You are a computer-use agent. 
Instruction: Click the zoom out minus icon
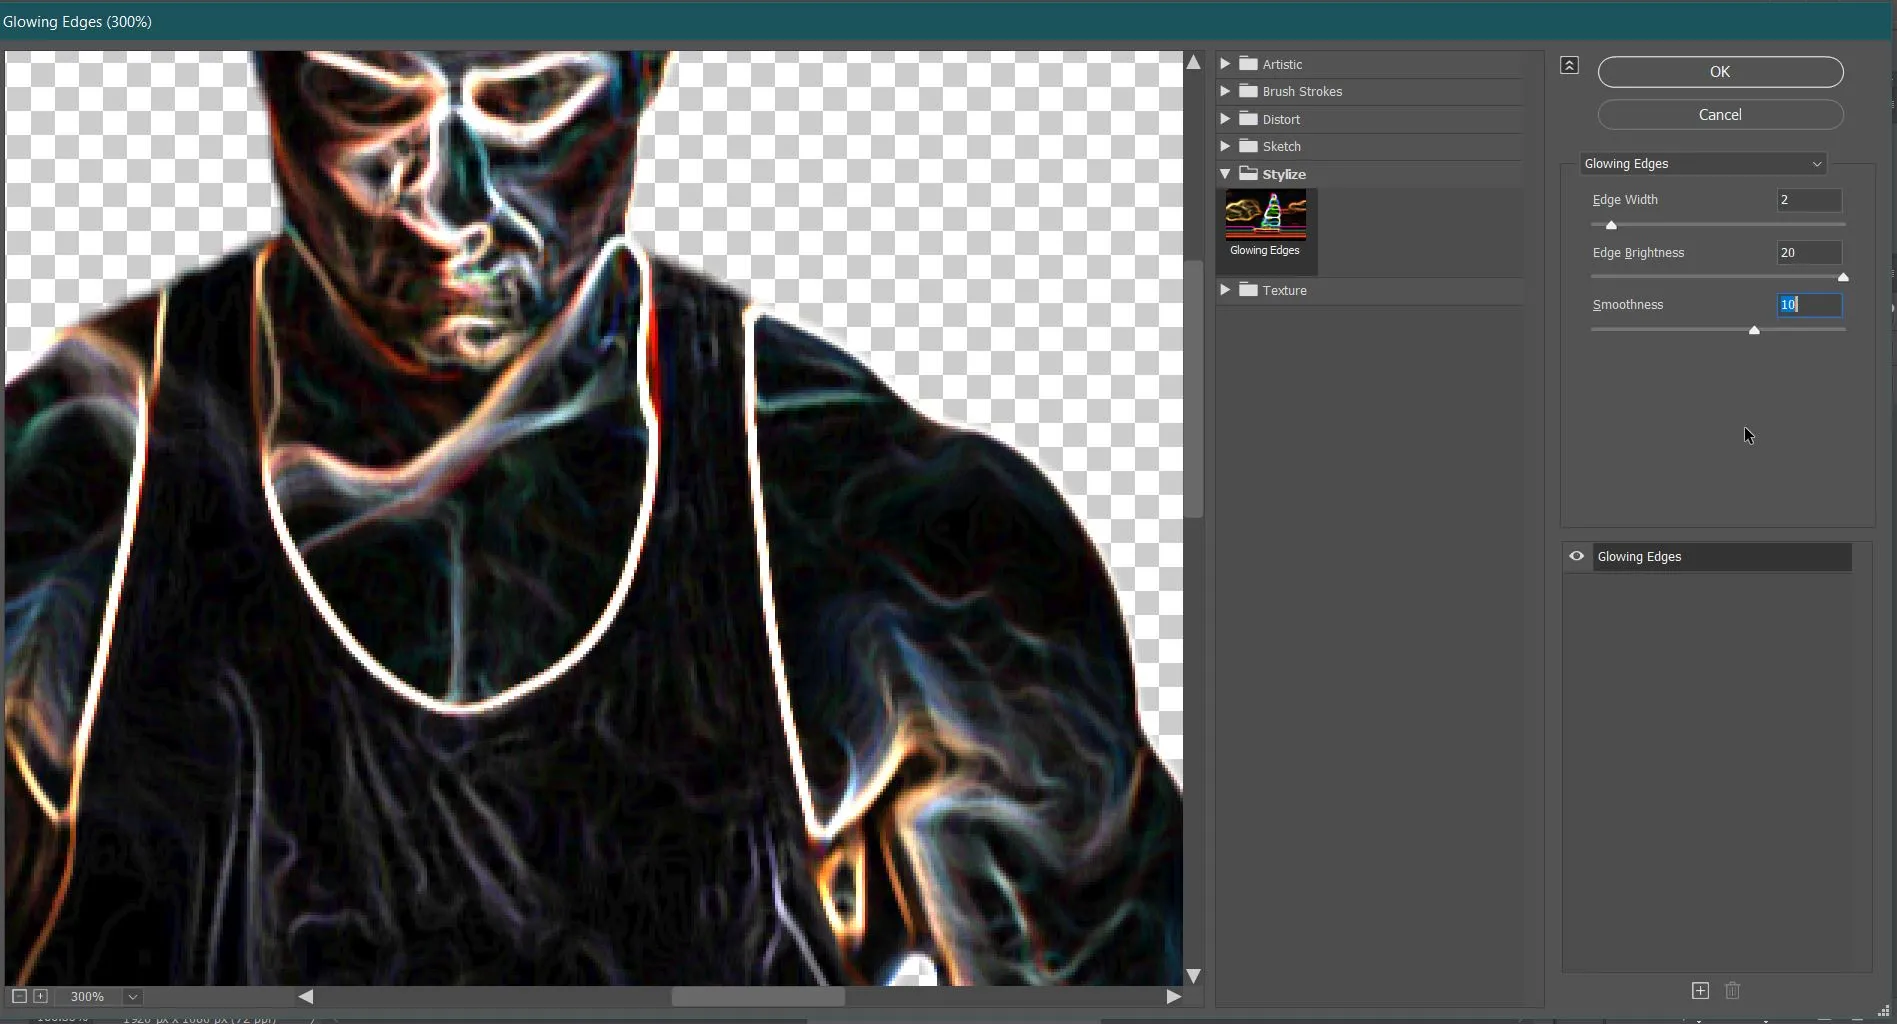pyautogui.click(x=19, y=996)
